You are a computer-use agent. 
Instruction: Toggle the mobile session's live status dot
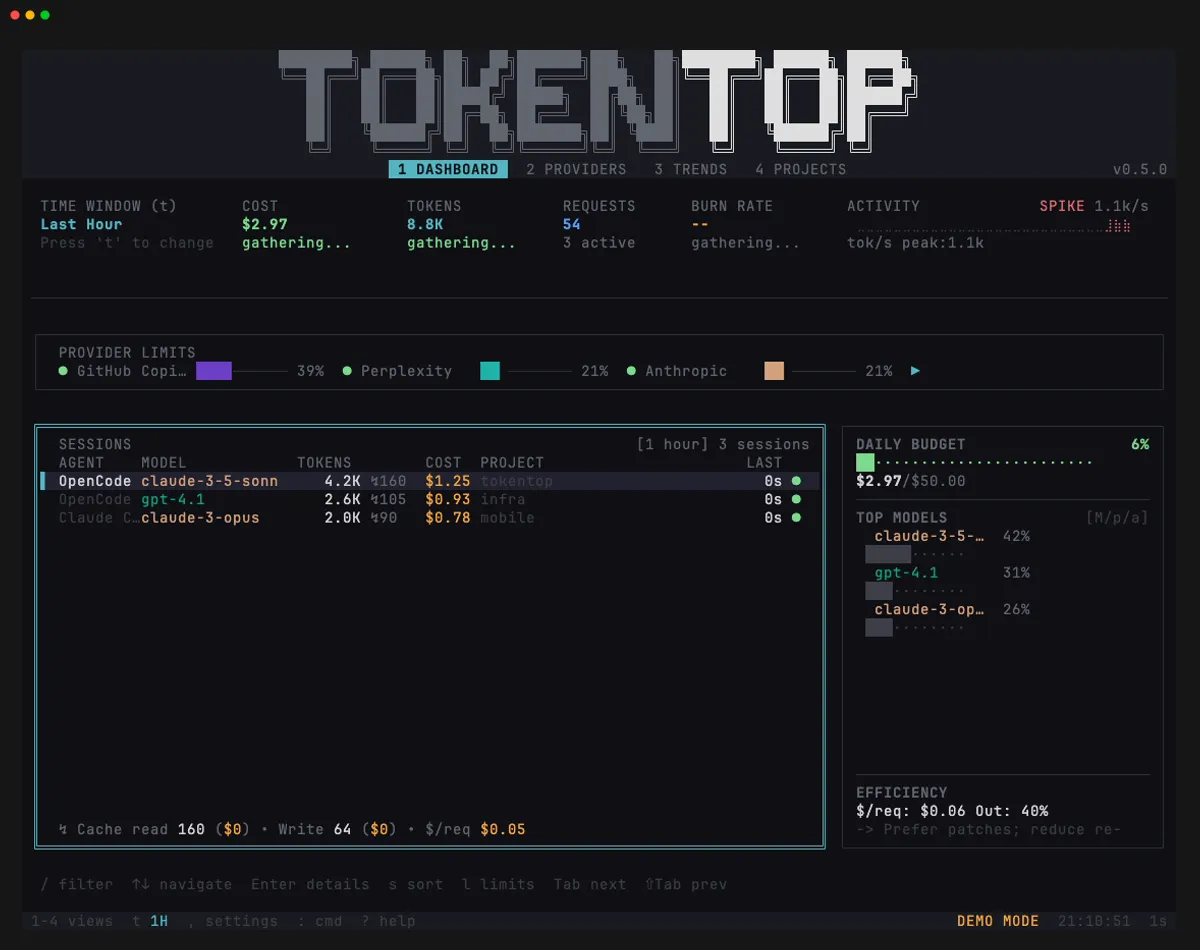point(795,518)
